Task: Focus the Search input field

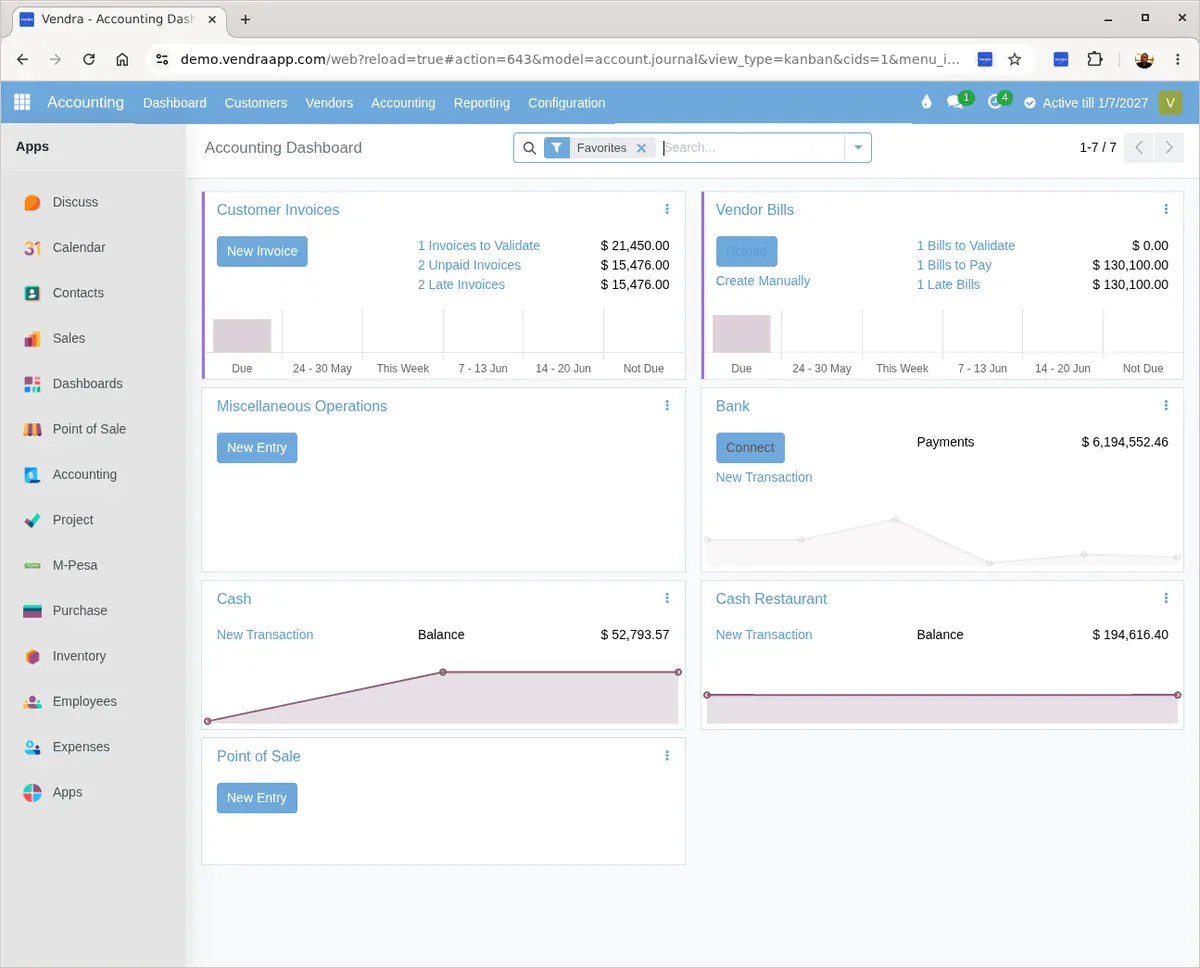Action: pyautogui.click(x=752, y=148)
